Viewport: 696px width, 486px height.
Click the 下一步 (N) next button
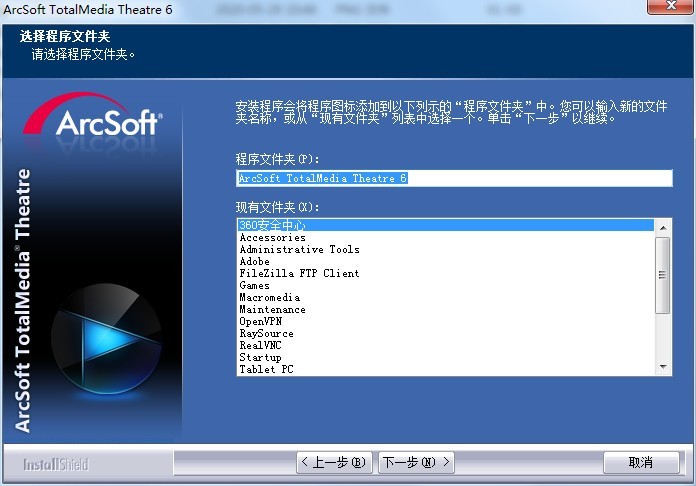pyautogui.click(x=416, y=462)
